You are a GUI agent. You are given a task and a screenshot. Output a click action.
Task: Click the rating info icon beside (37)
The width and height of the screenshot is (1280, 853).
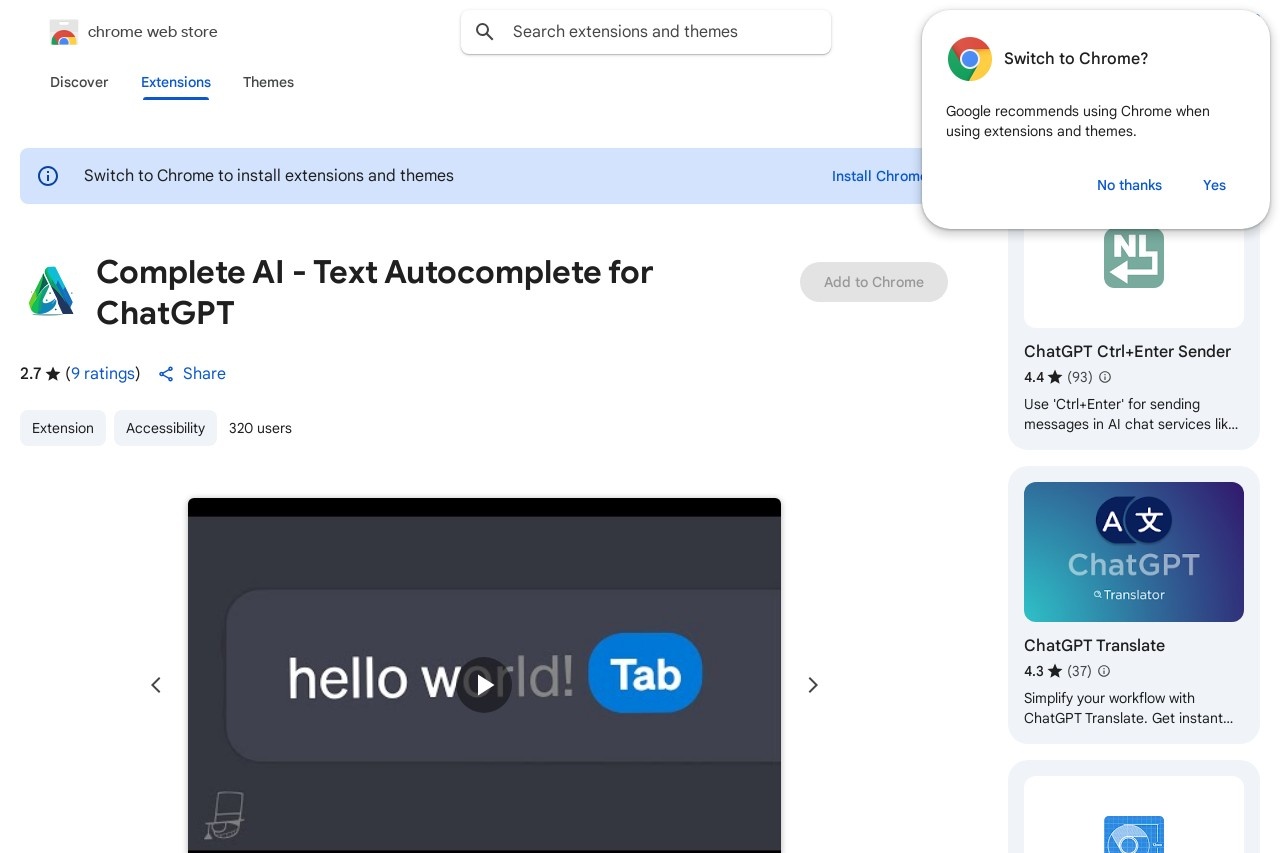[1104, 671]
